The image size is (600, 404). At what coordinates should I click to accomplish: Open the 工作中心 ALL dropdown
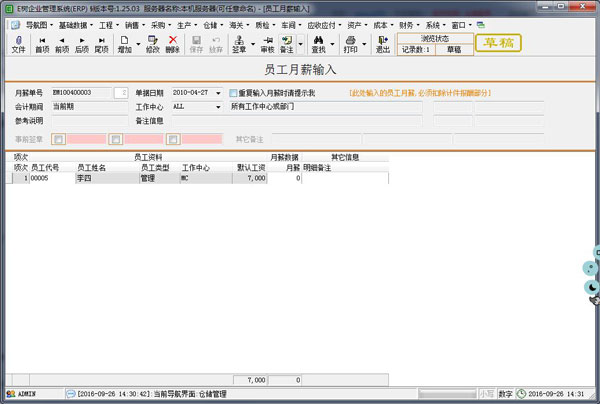coord(218,107)
